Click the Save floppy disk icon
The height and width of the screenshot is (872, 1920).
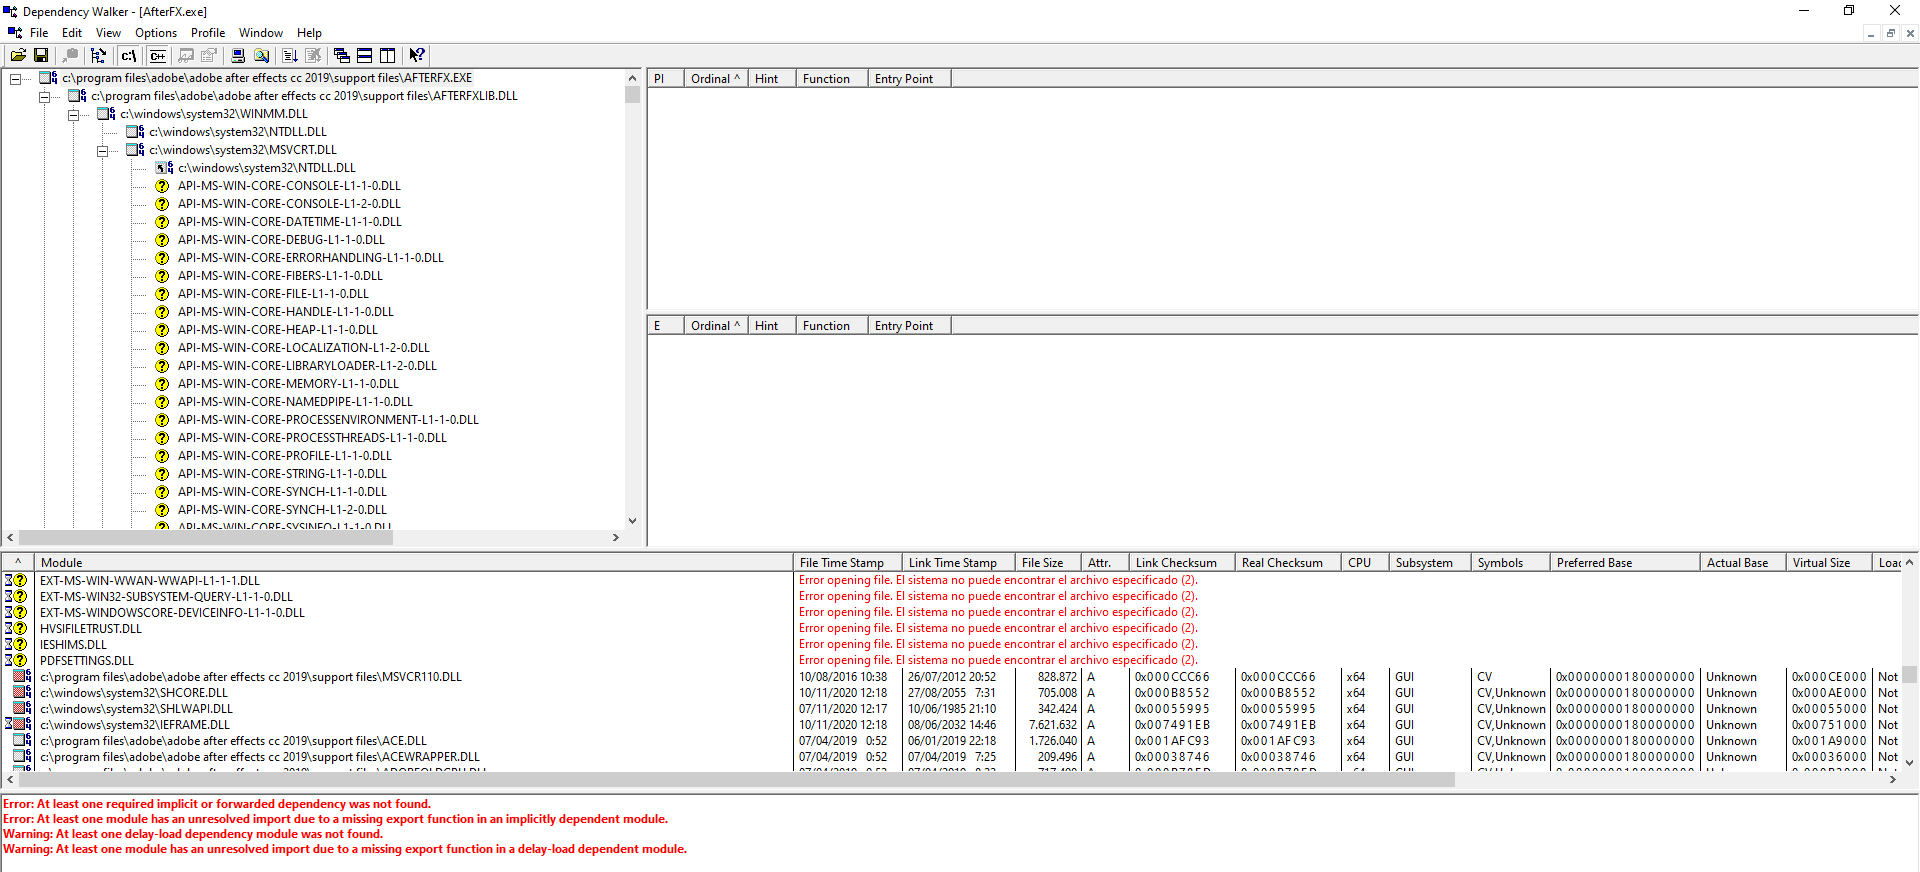coord(41,56)
